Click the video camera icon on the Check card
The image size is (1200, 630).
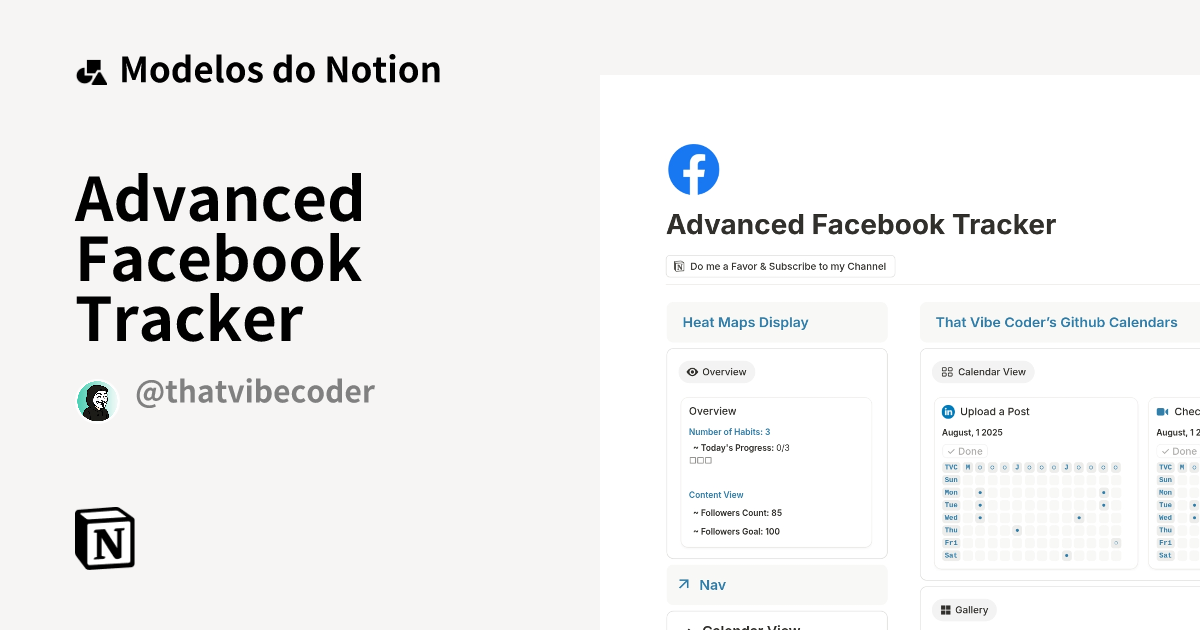click(x=1163, y=411)
